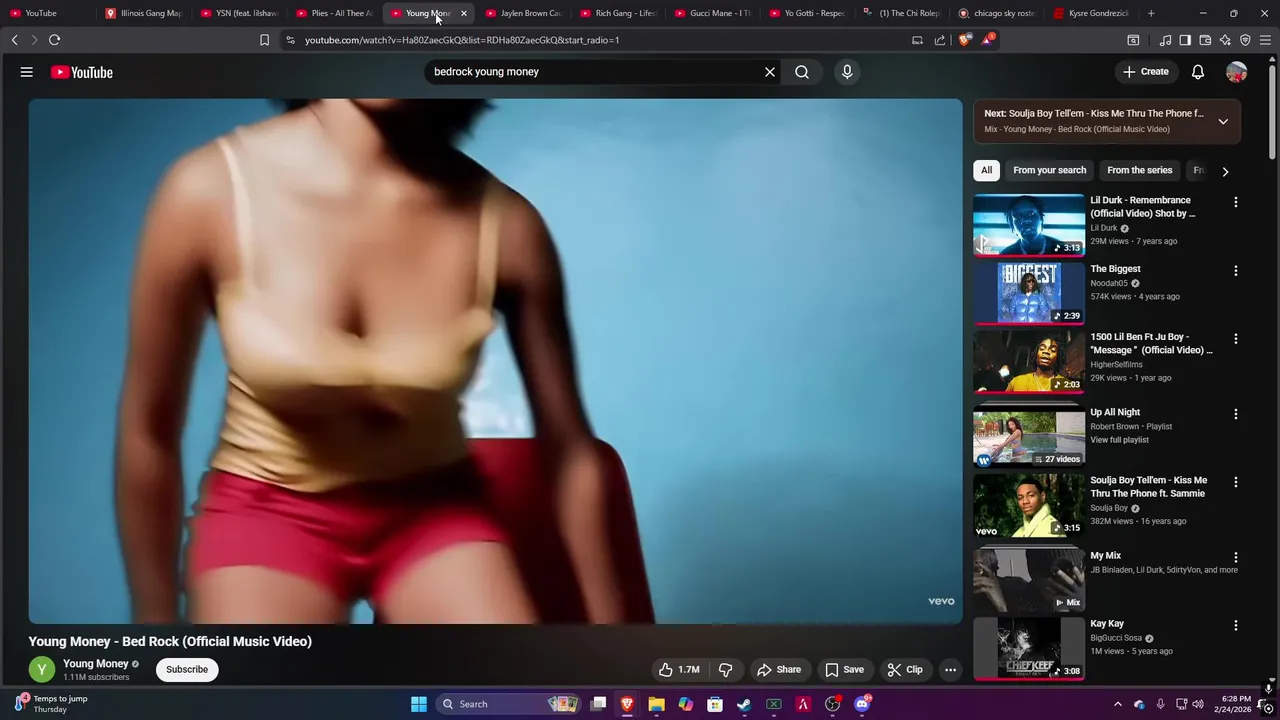Click the address bar share icon
This screenshot has height=720, width=1280.
940,40
